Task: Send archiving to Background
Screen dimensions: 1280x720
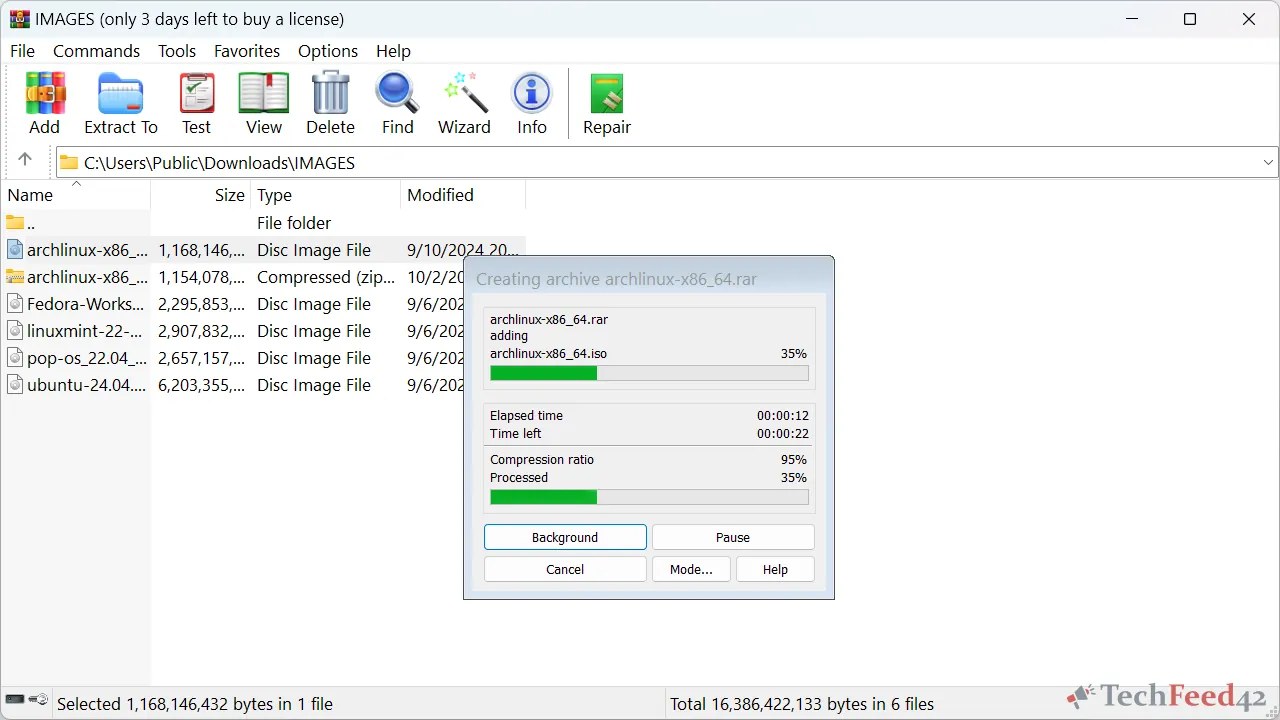Action: [x=565, y=537]
